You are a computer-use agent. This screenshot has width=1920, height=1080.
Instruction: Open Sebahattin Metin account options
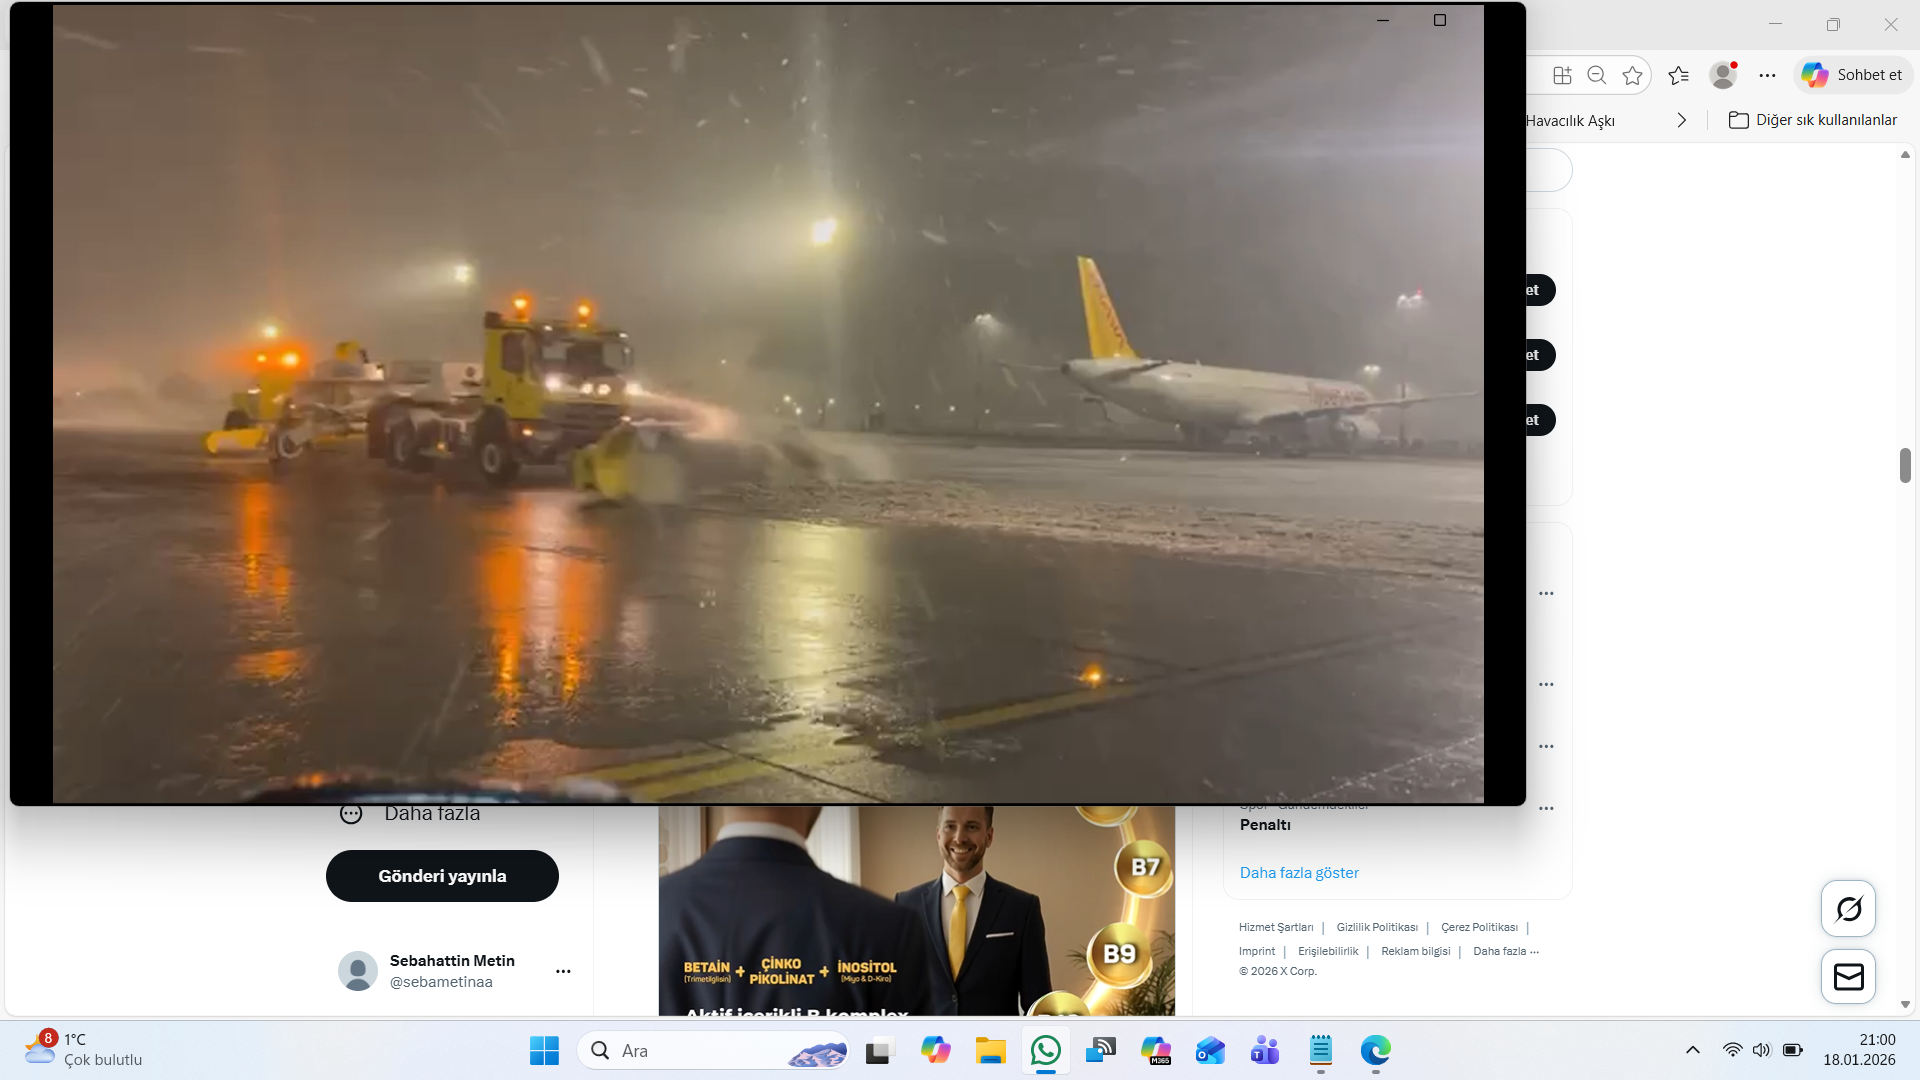(563, 971)
